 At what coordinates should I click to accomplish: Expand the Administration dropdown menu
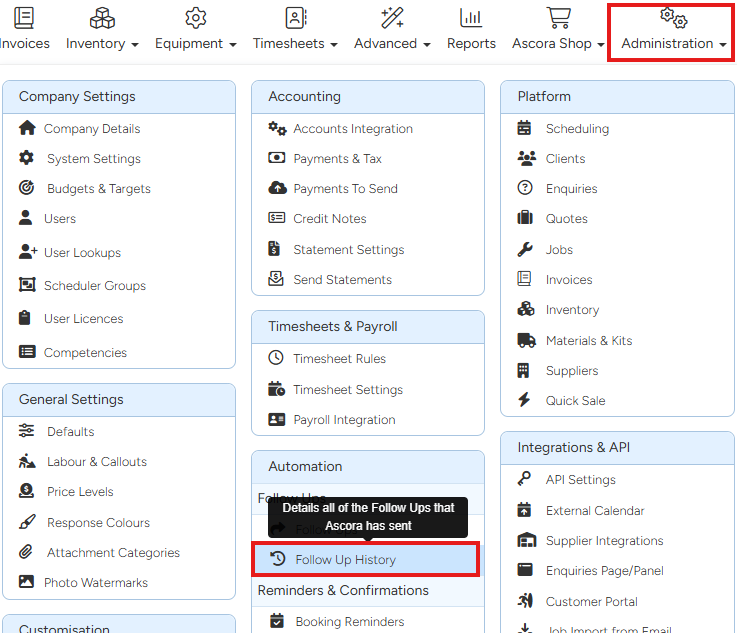pyautogui.click(x=673, y=43)
